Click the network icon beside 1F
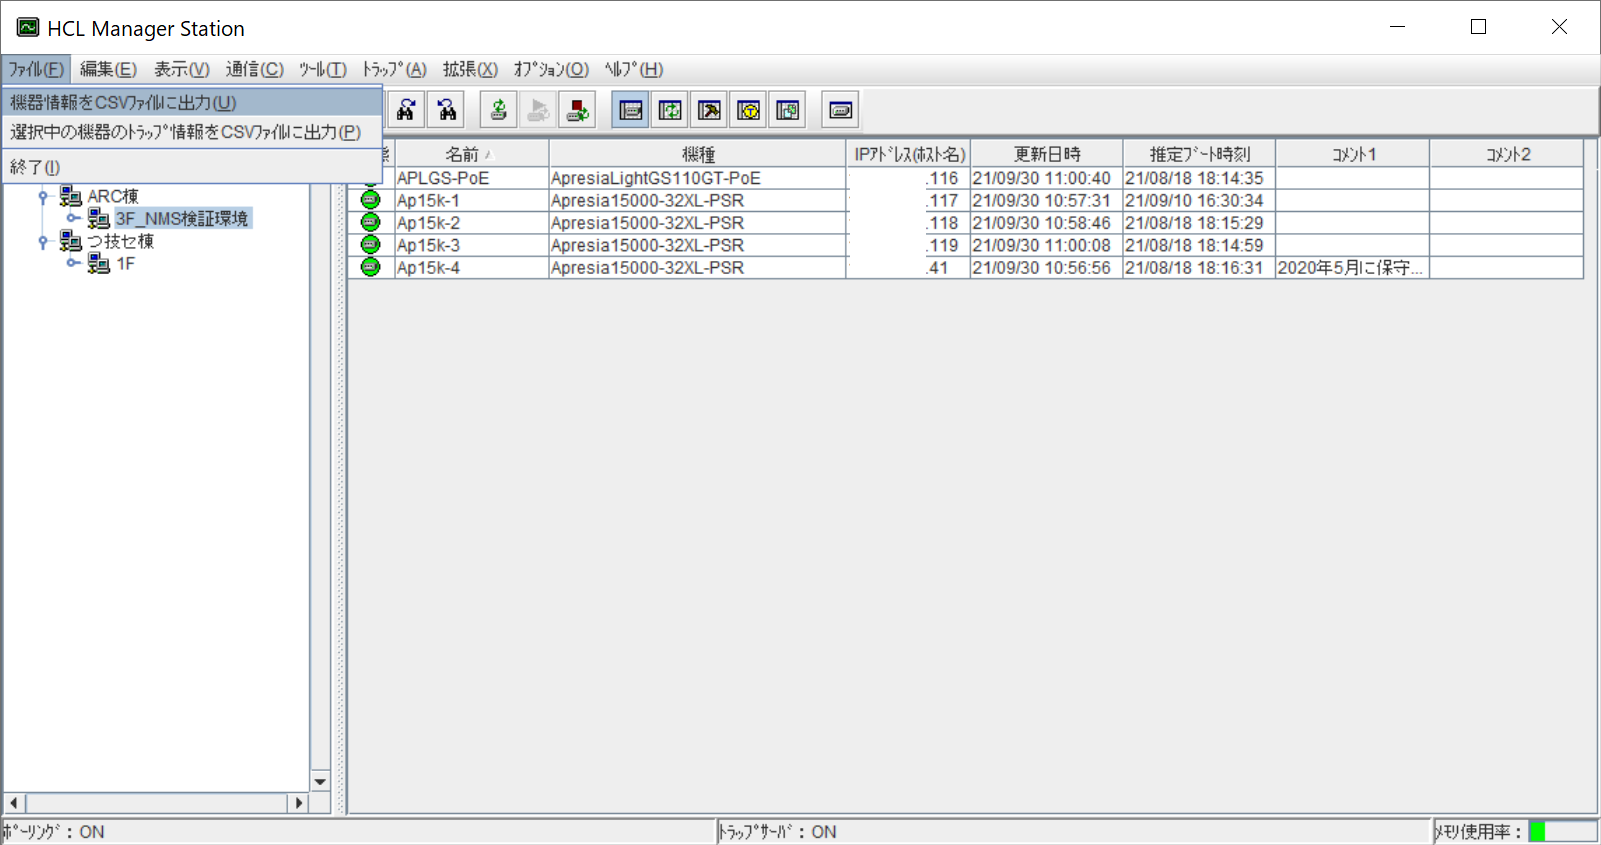Image resolution: width=1601 pixels, height=845 pixels. (98, 263)
